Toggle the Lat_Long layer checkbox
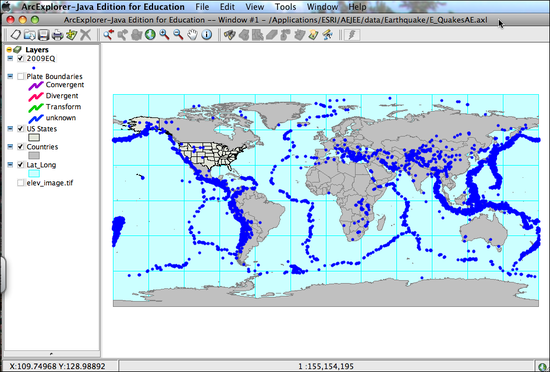This screenshot has width=550, height=372. [21, 165]
